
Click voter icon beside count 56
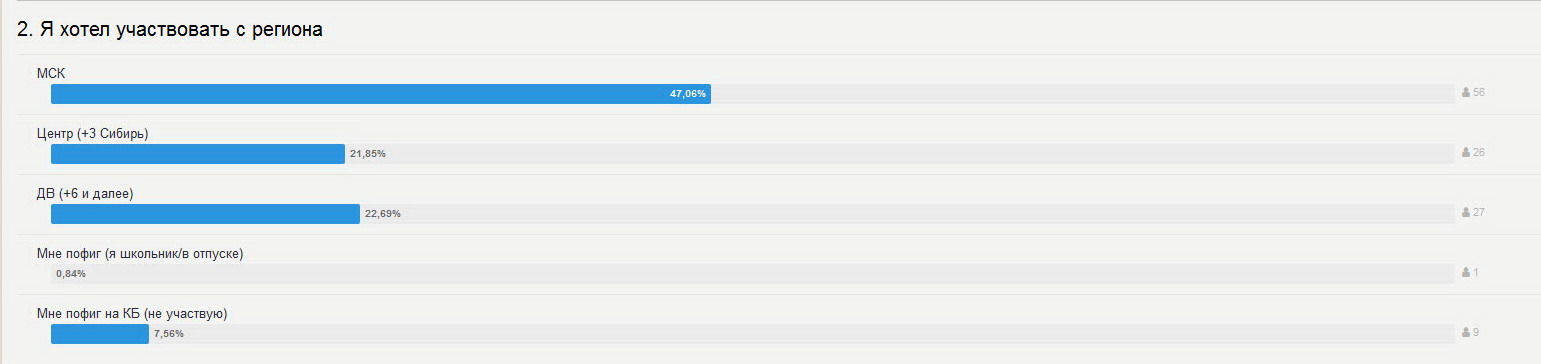pyautogui.click(x=1466, y=93)
